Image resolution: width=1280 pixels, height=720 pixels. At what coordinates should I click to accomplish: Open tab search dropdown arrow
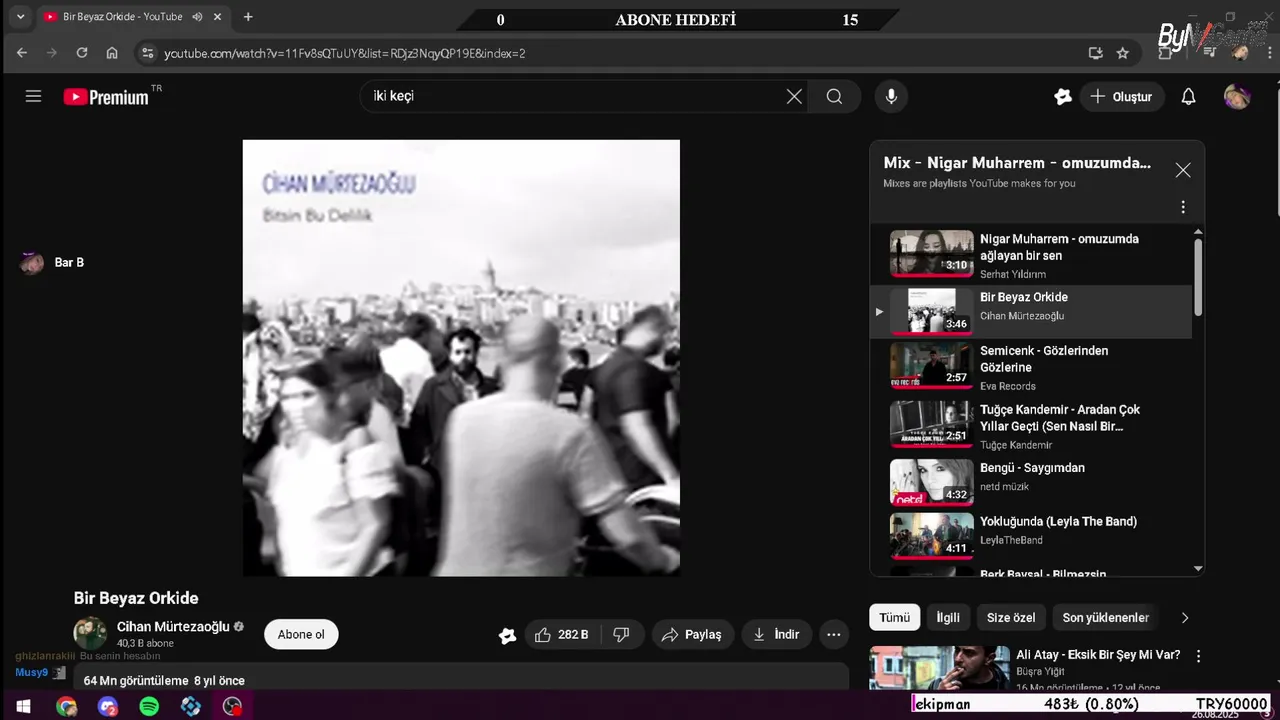click(x=20, y=17)
